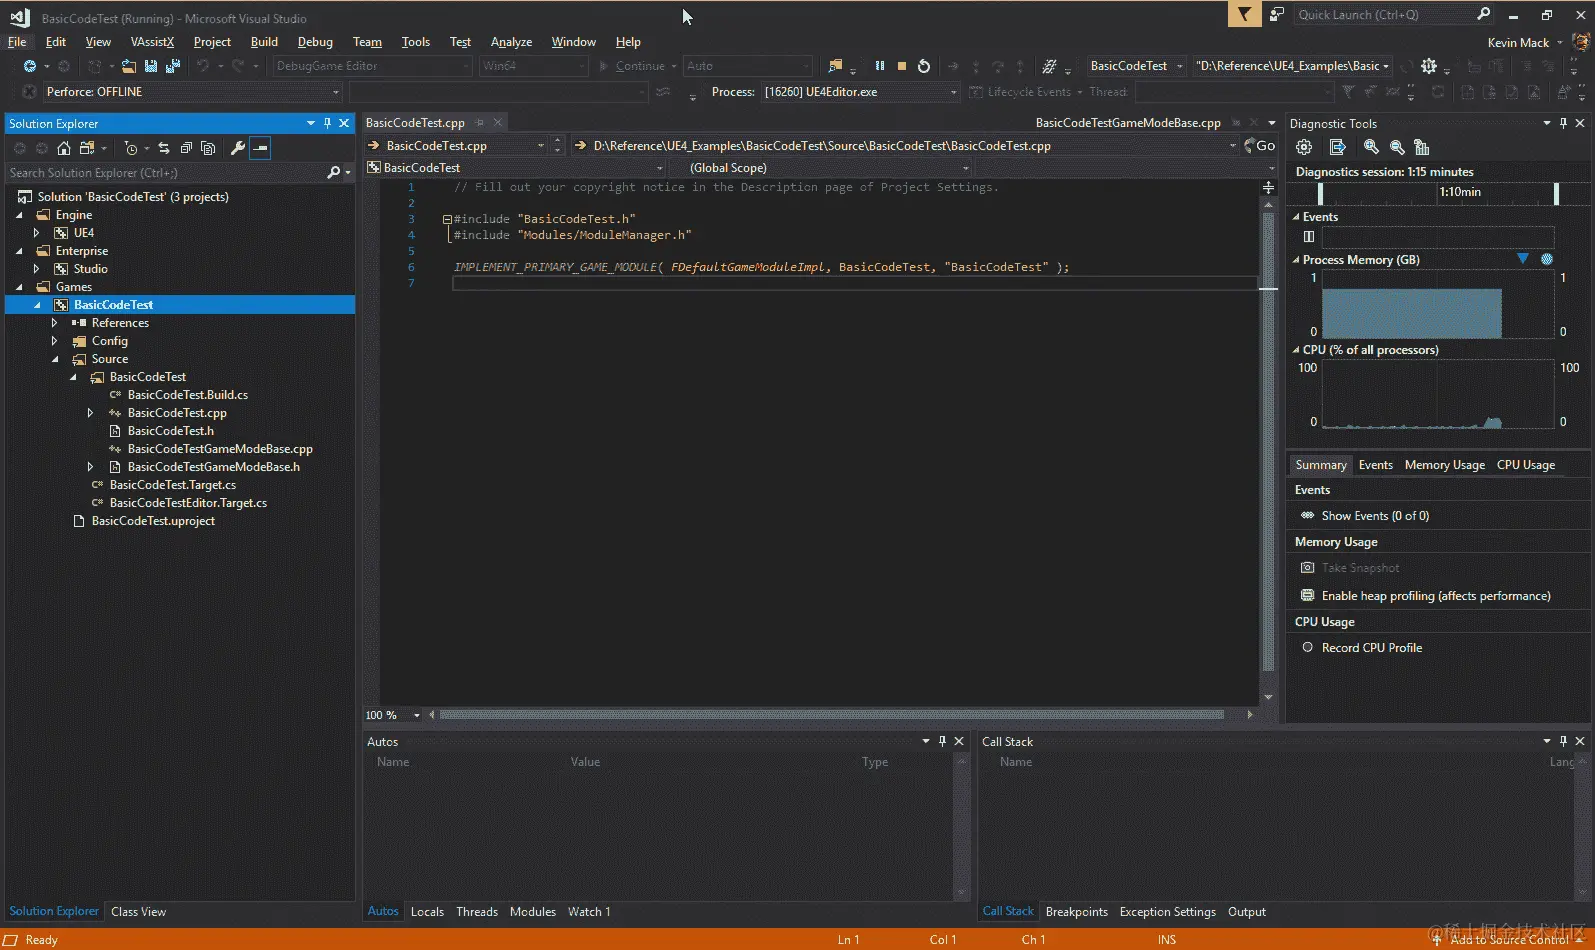
Task: Click the Restart debugging icon
Action: coord(924,66)
